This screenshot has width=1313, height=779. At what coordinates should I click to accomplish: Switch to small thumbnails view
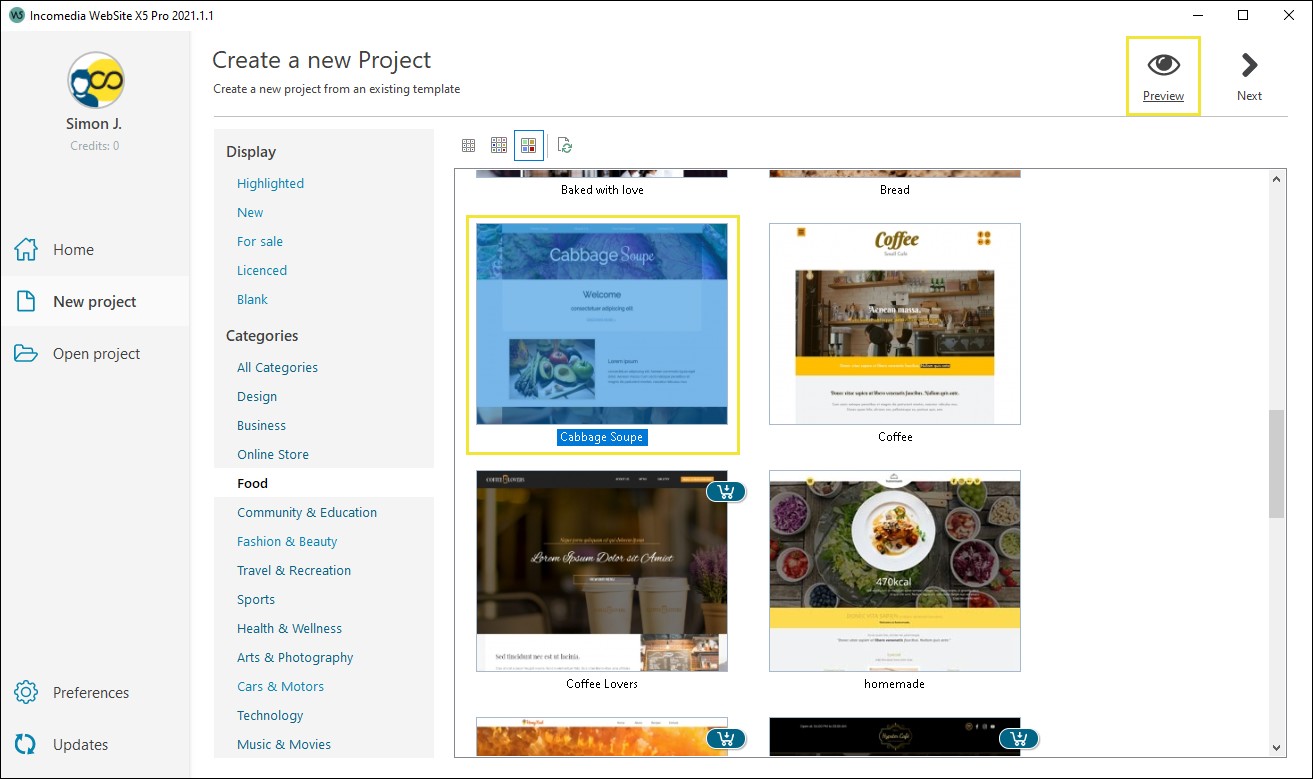[x=468, y=145]
